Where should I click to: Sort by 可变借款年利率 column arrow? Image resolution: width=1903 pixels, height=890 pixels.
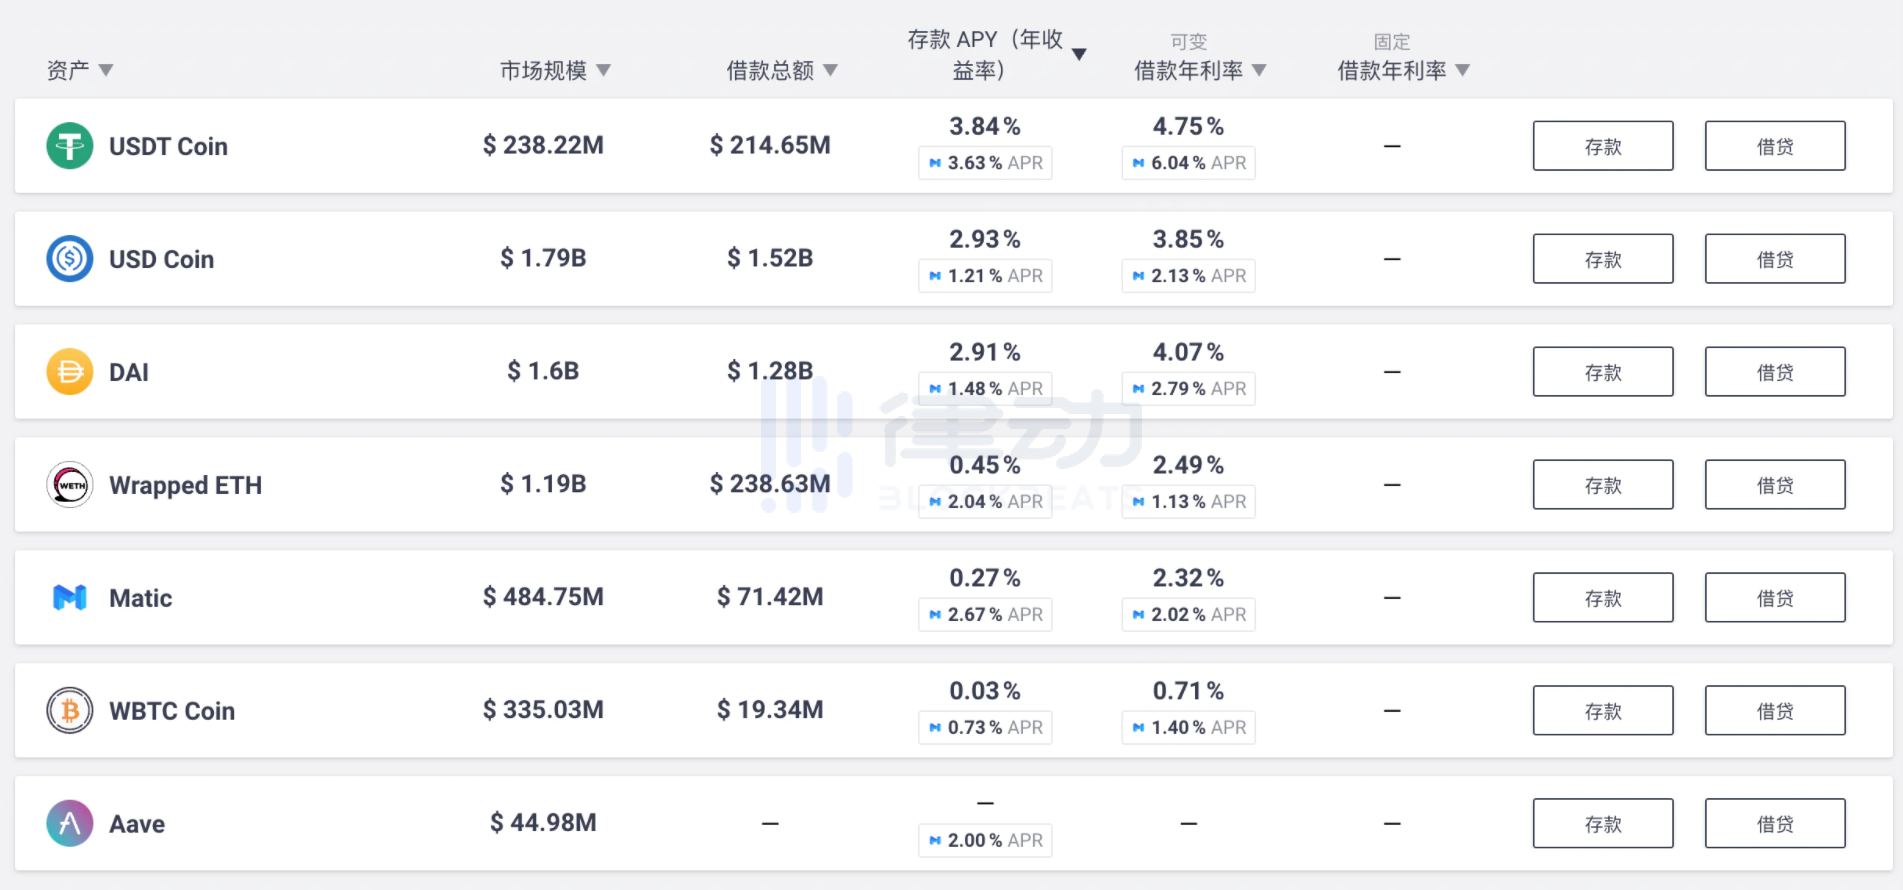tap(1259, 70)
